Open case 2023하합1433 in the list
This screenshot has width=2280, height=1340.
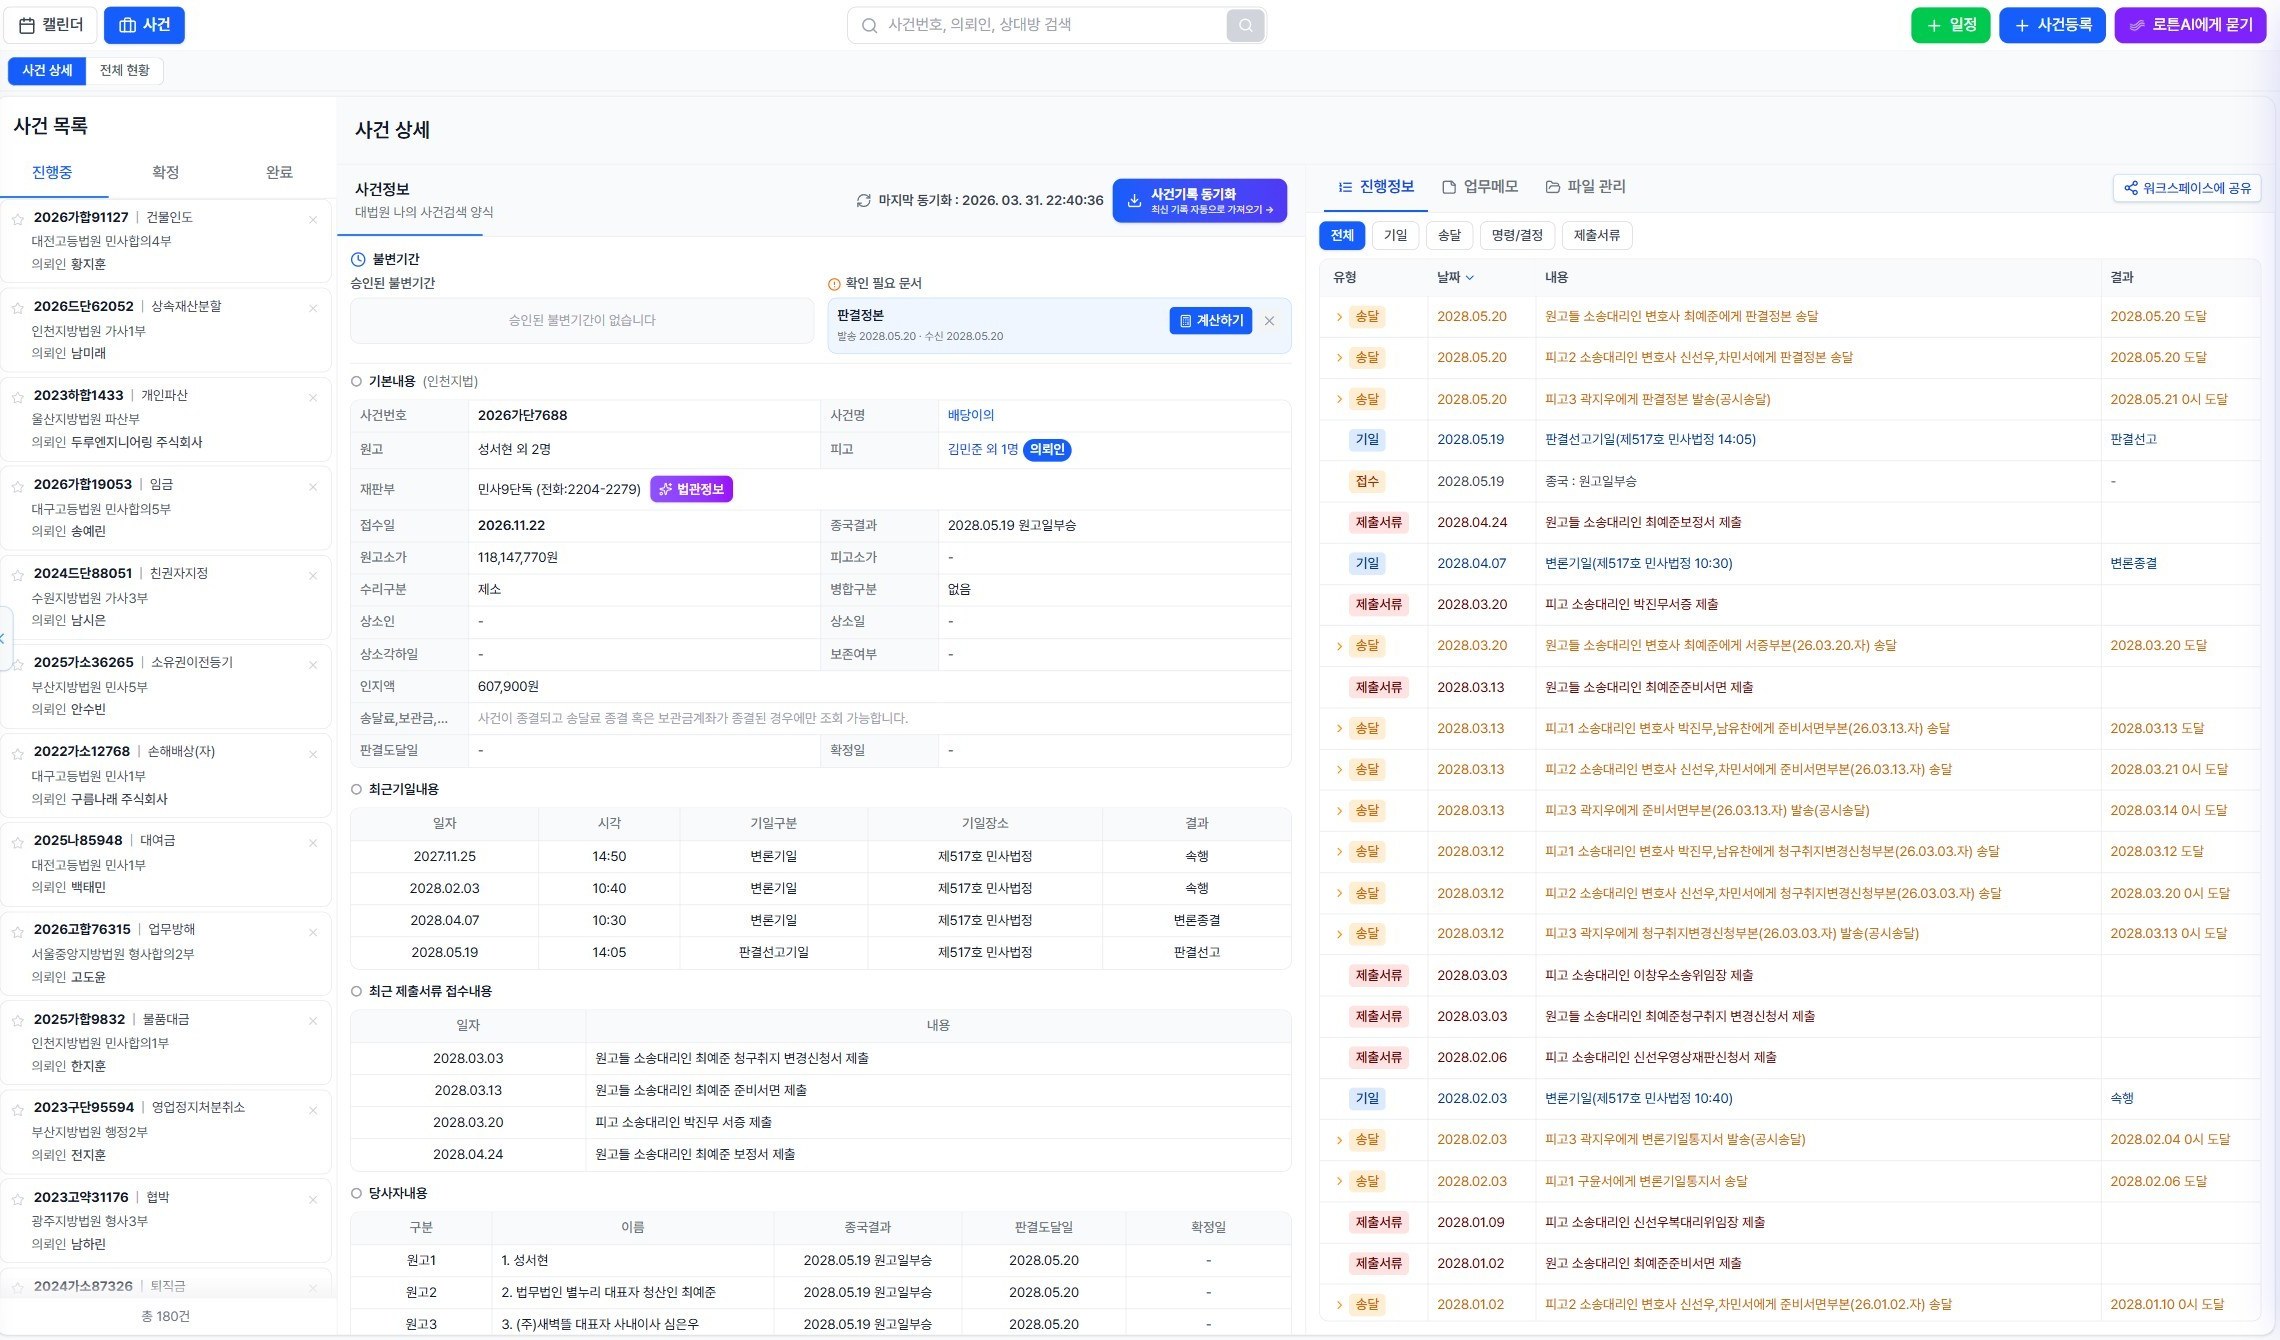(x=166, y=419)
